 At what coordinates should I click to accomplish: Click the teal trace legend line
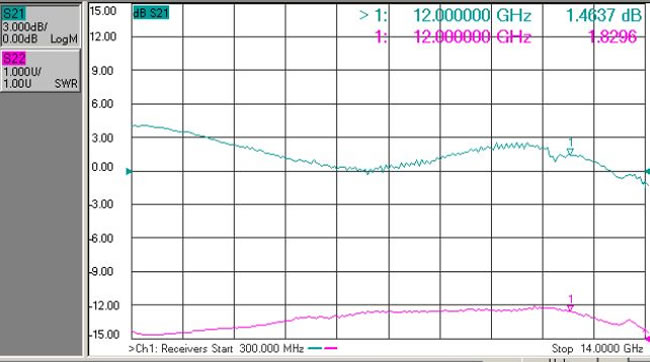pos(315,348)
